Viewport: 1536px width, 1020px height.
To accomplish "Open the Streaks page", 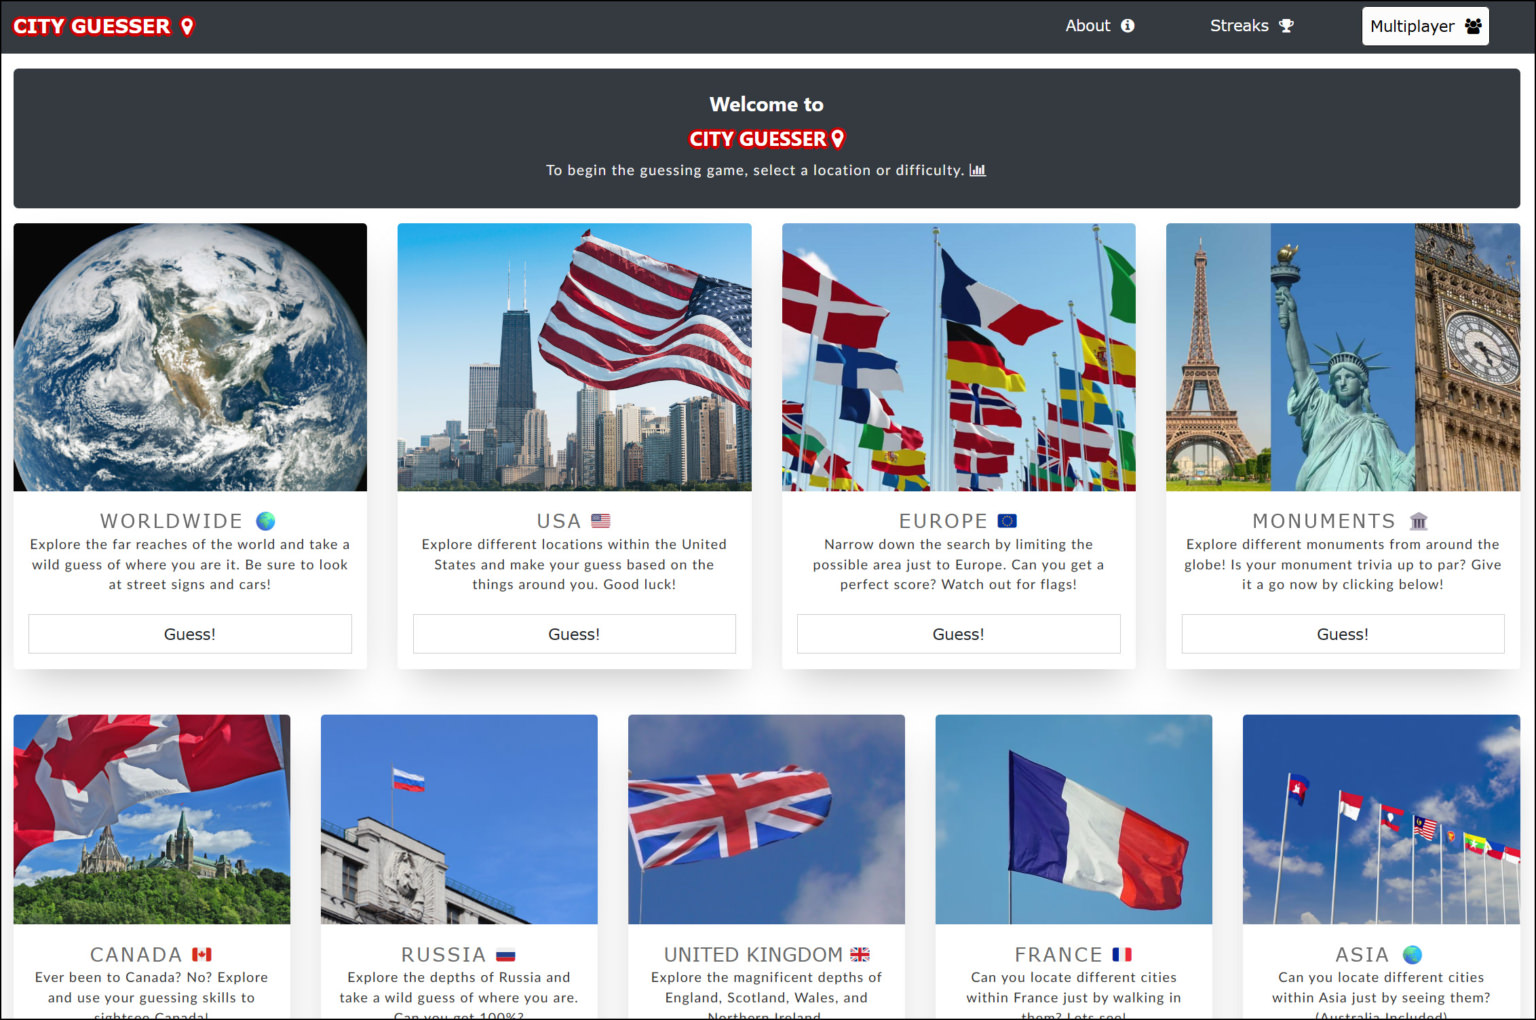I will pyautogui.click(x=1240, y=25).
